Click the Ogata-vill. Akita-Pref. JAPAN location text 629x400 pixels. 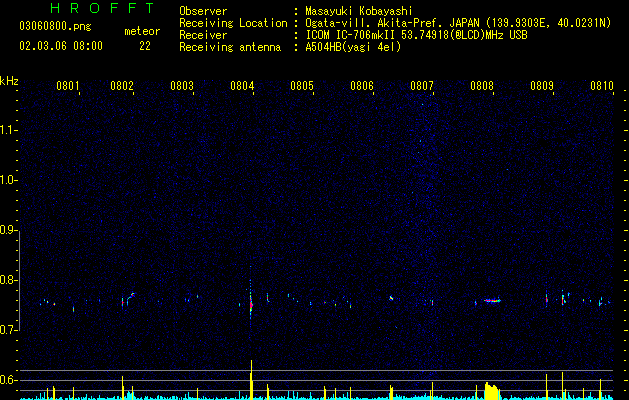point(458,23)
